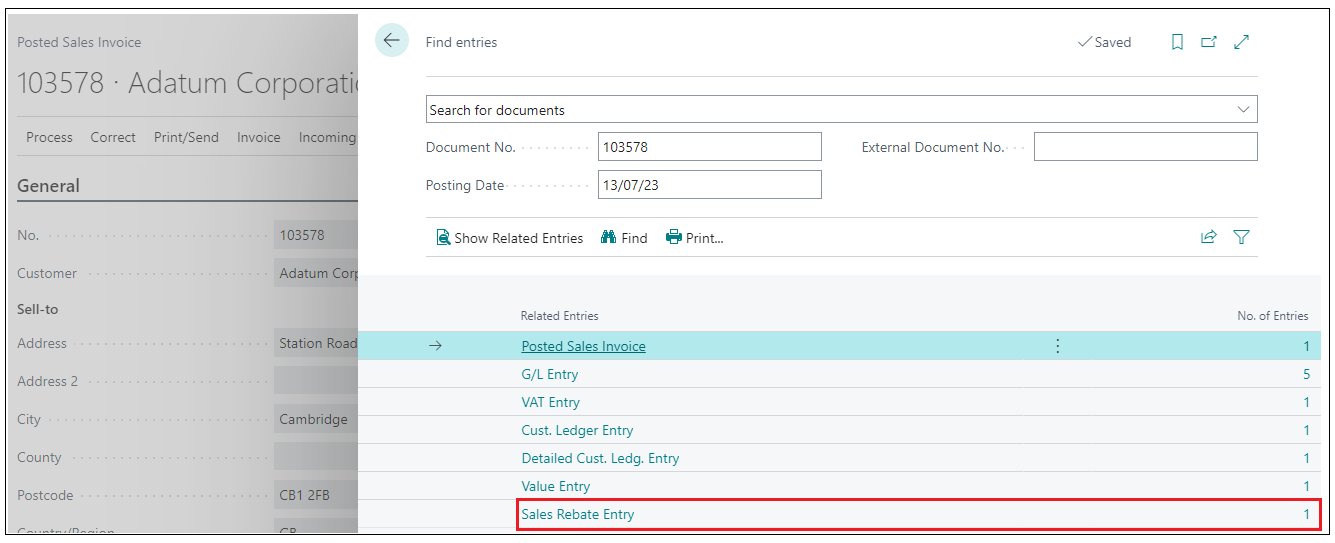Expand the Find entries page to full width

(x=1241, y=42)
